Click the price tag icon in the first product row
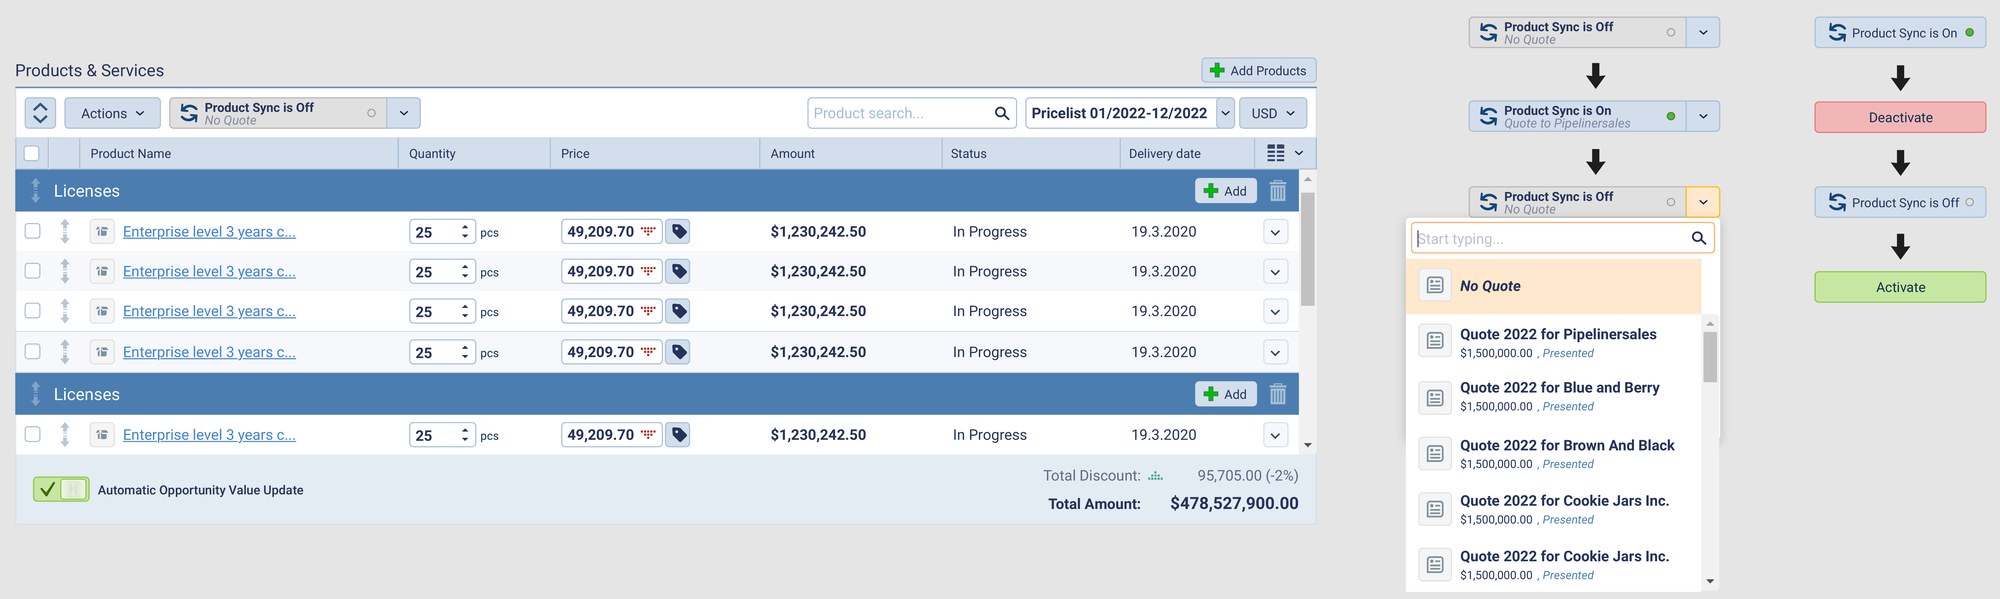2000x599 pixels. pos(678,231)
